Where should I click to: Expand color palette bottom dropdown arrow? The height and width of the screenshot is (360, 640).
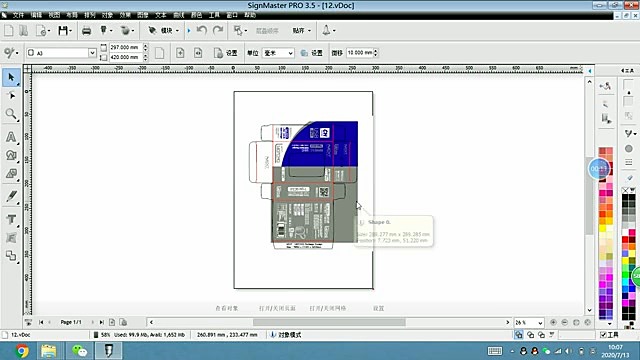pos(609,324)
